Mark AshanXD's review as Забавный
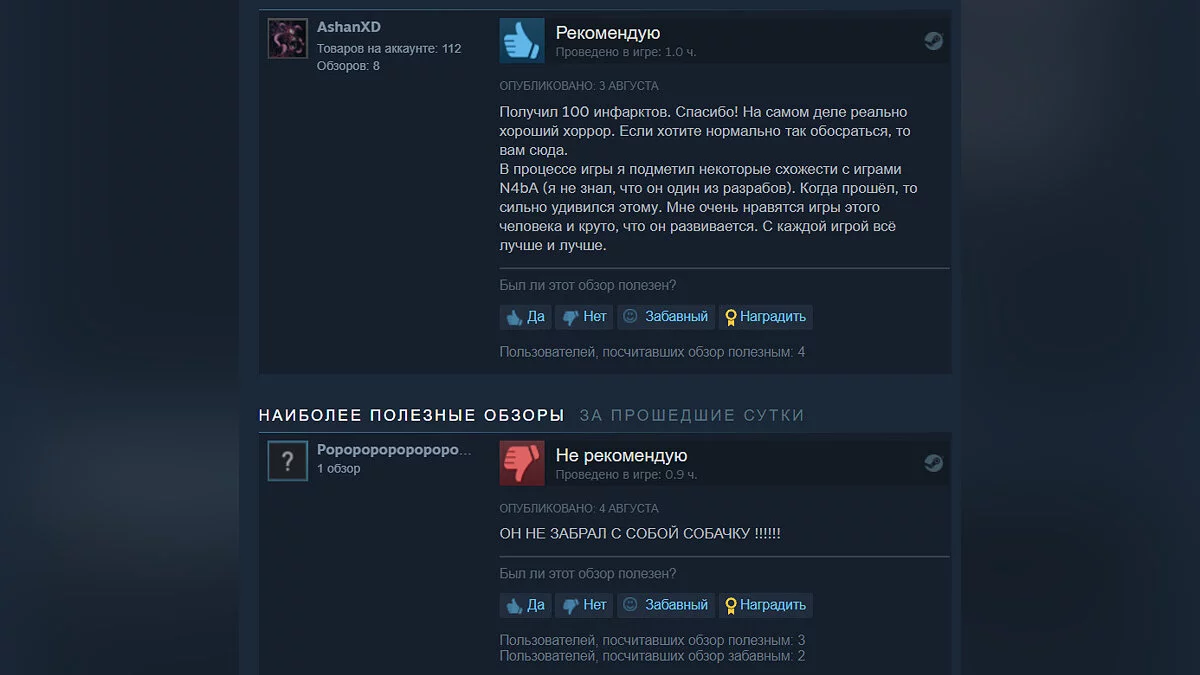 point(665,317)
